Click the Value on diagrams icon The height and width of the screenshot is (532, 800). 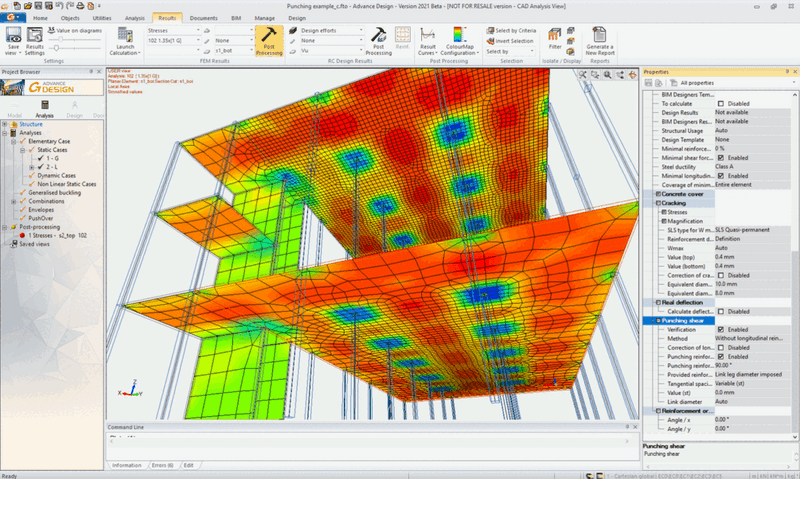(x=51, y=31)
